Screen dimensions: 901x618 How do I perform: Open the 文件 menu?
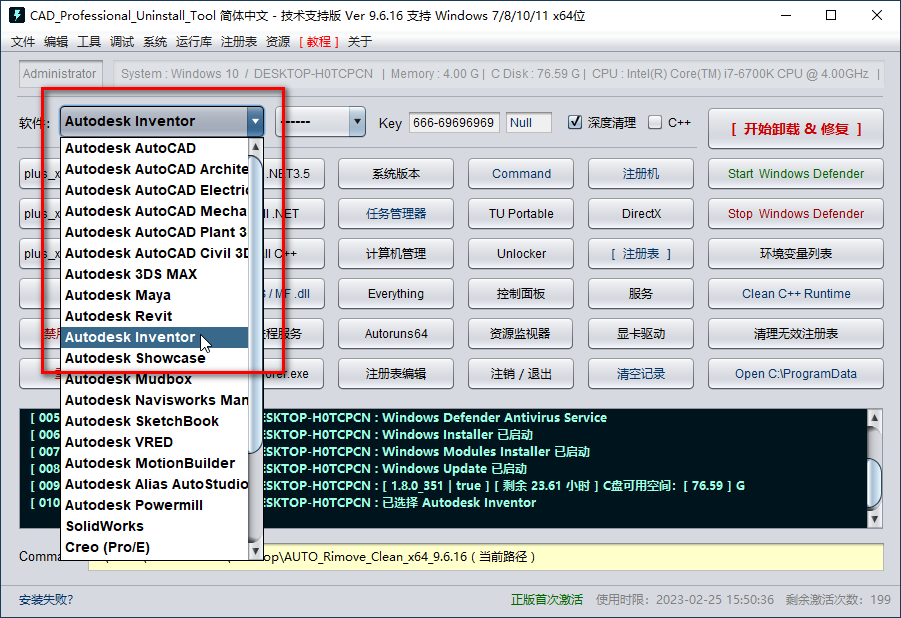(x=23, y=41)
